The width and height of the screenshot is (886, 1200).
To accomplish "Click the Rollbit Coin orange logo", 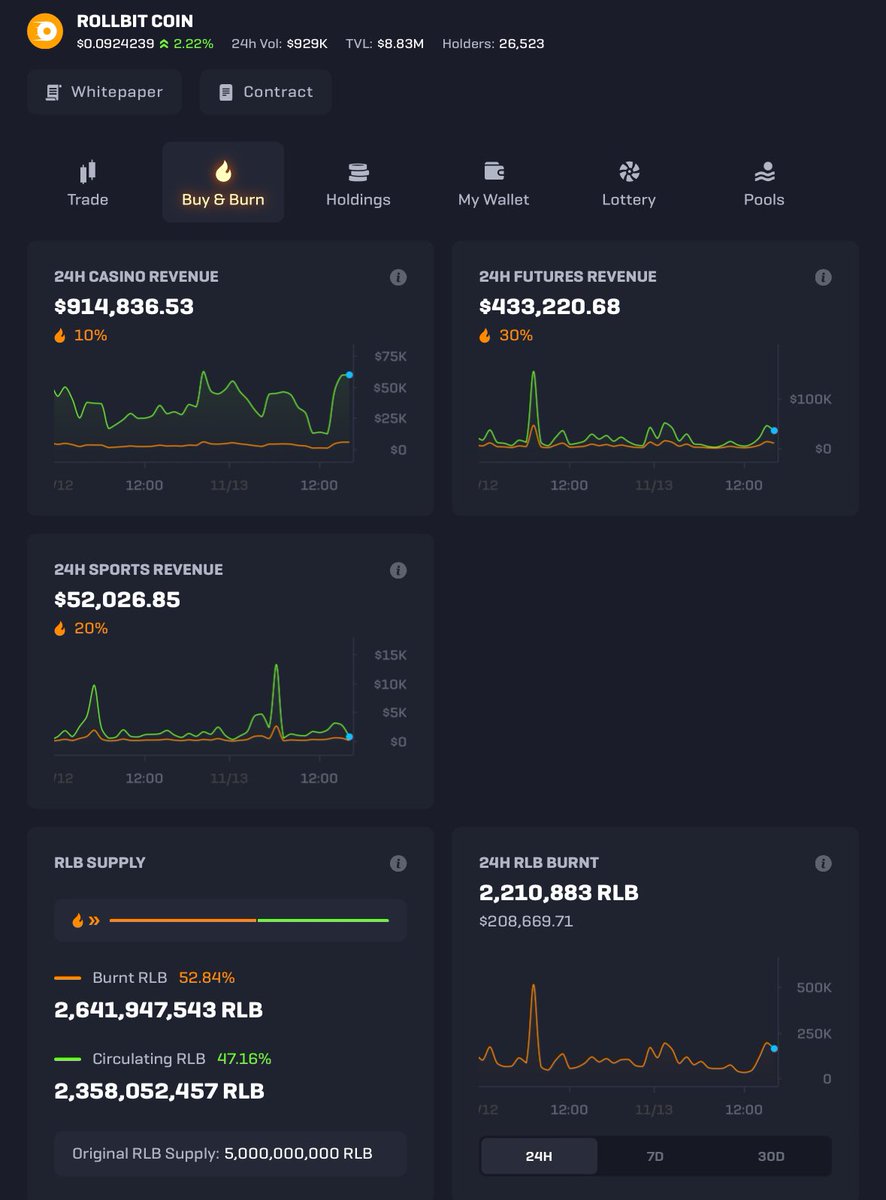I will point(45,32).
